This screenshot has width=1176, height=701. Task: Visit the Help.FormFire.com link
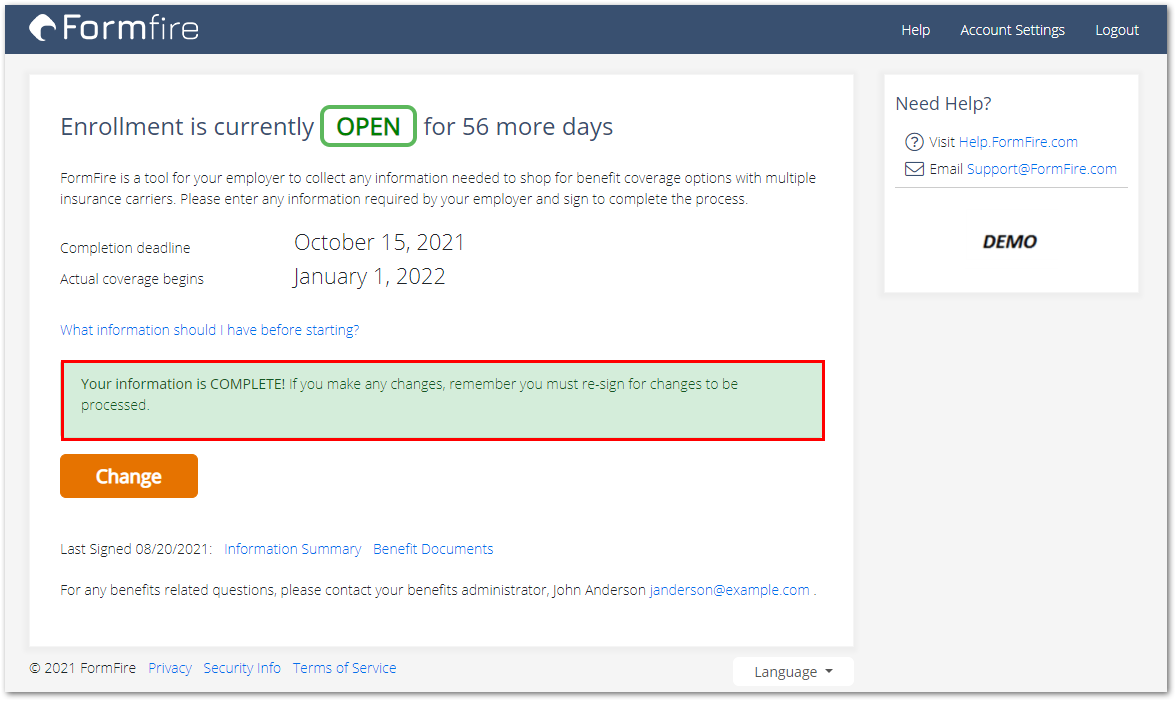tap(1018, 142)
